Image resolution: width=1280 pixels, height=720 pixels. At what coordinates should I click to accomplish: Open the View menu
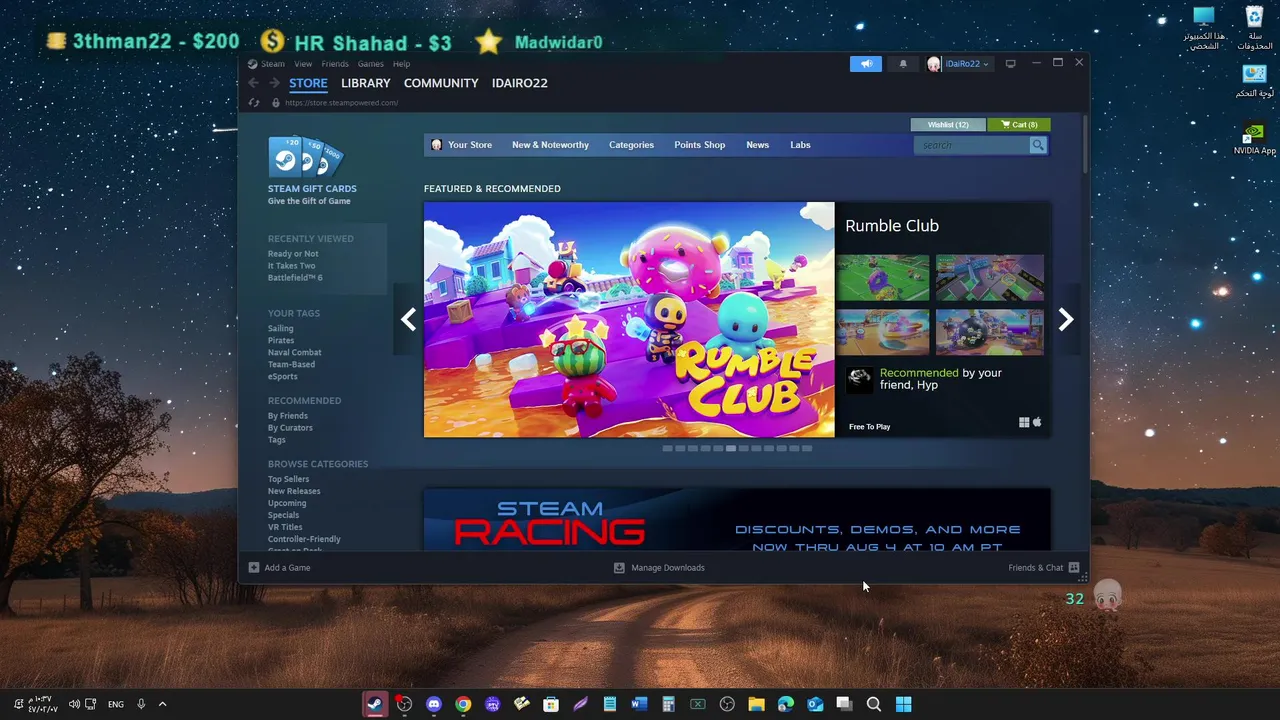(x=303, y=64)
